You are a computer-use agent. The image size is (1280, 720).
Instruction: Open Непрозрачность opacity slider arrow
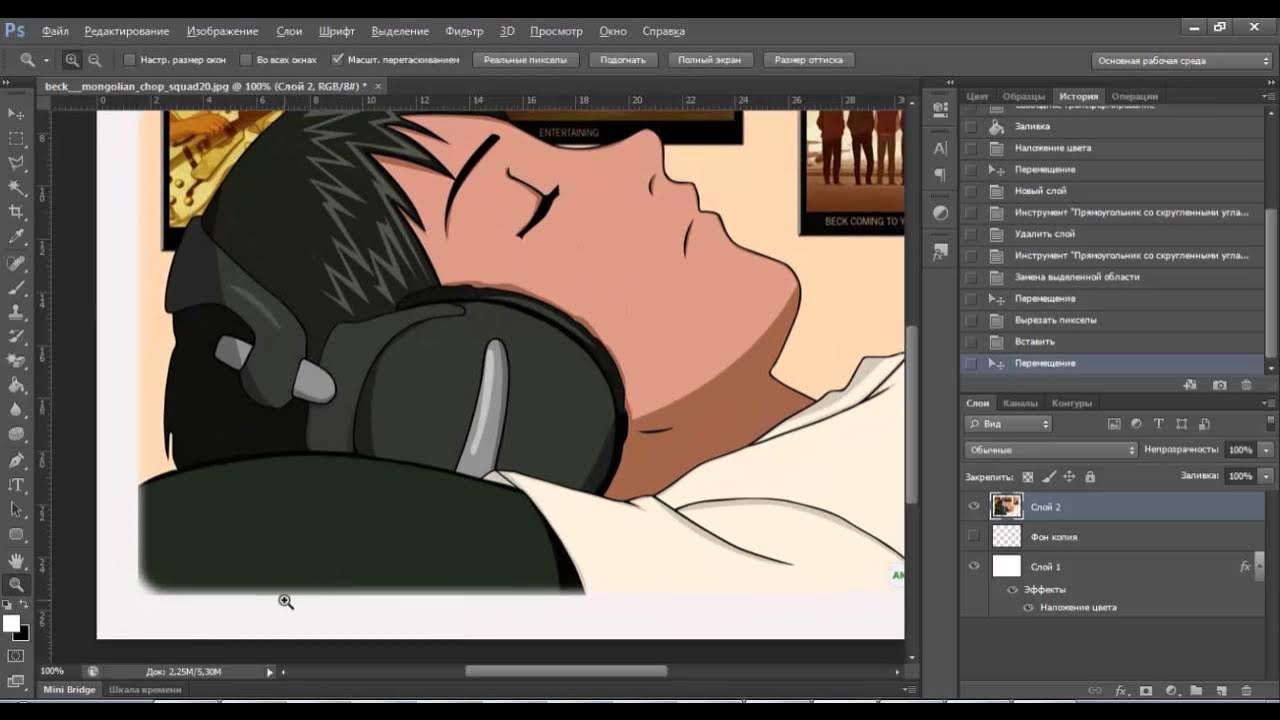click(x=1267, y=450)
